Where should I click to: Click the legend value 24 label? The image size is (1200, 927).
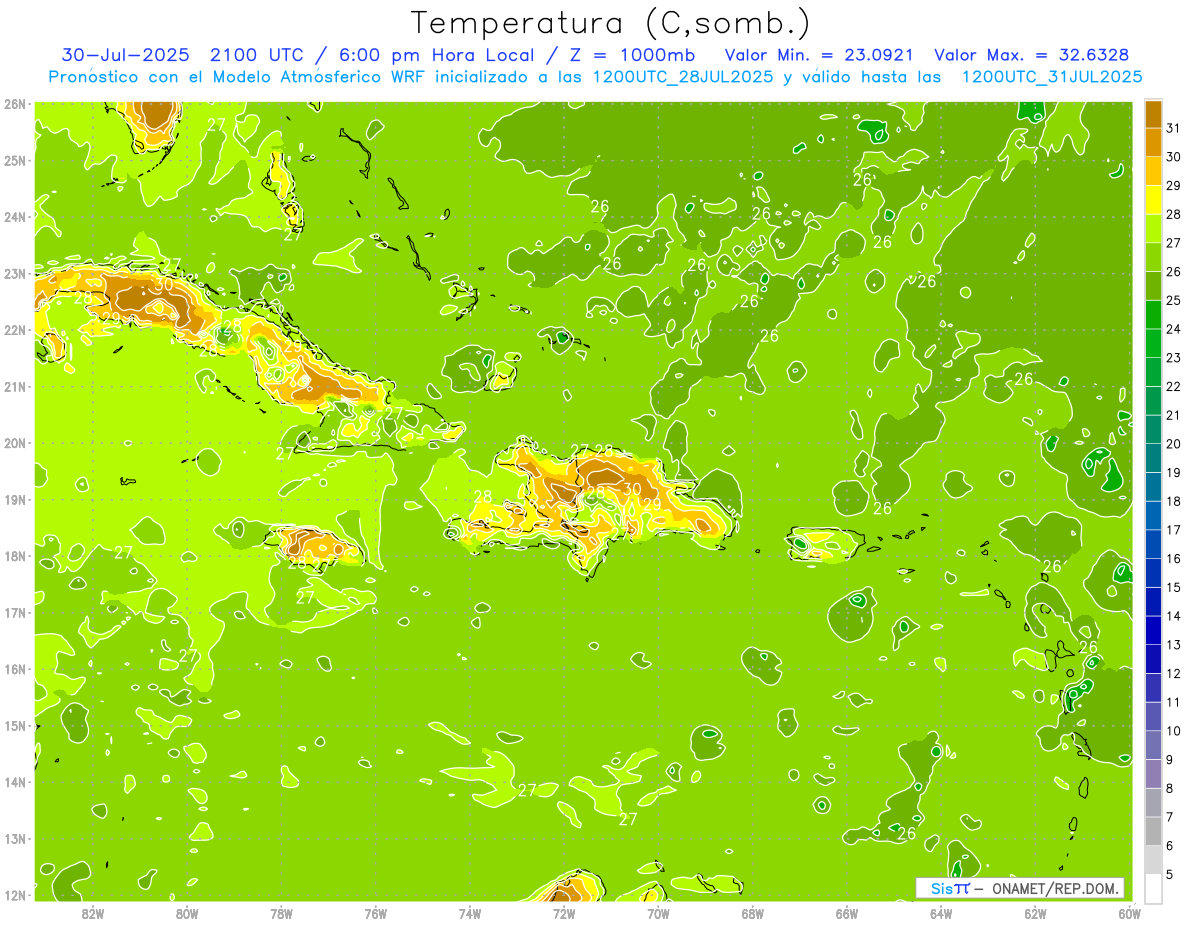[1173, 329]
